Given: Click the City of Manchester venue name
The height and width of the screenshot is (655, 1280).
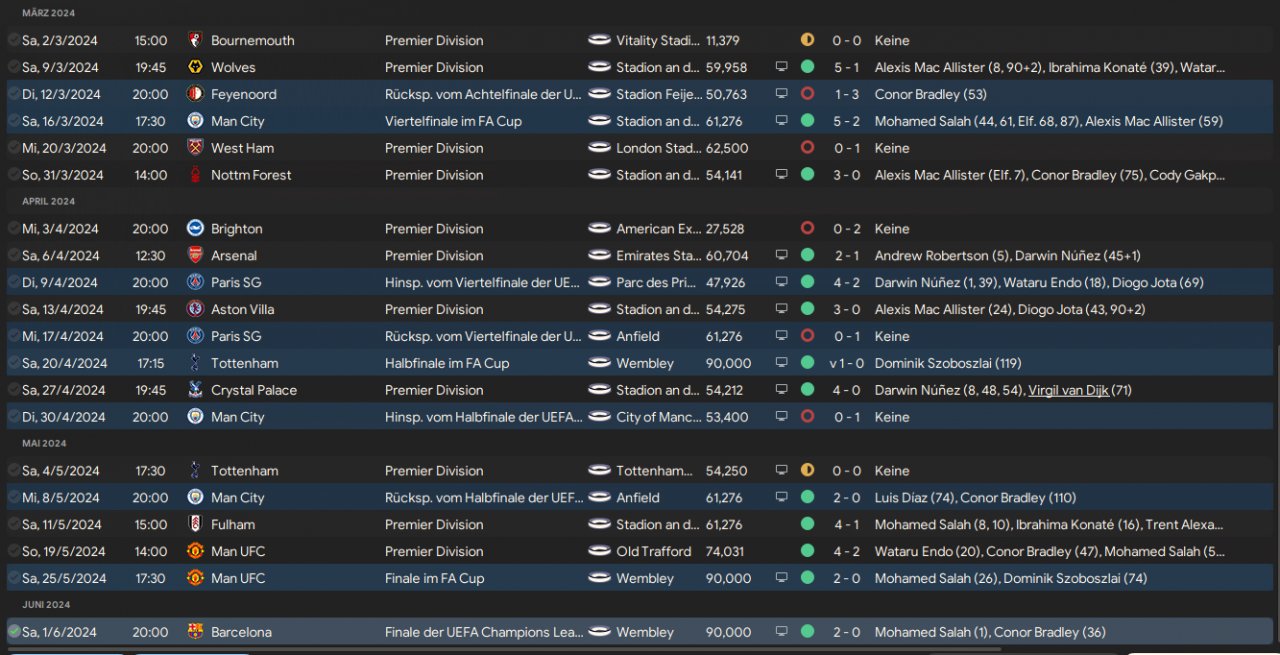Looking at the screenshot, I should pyautogui.click(x=659, y=417).
